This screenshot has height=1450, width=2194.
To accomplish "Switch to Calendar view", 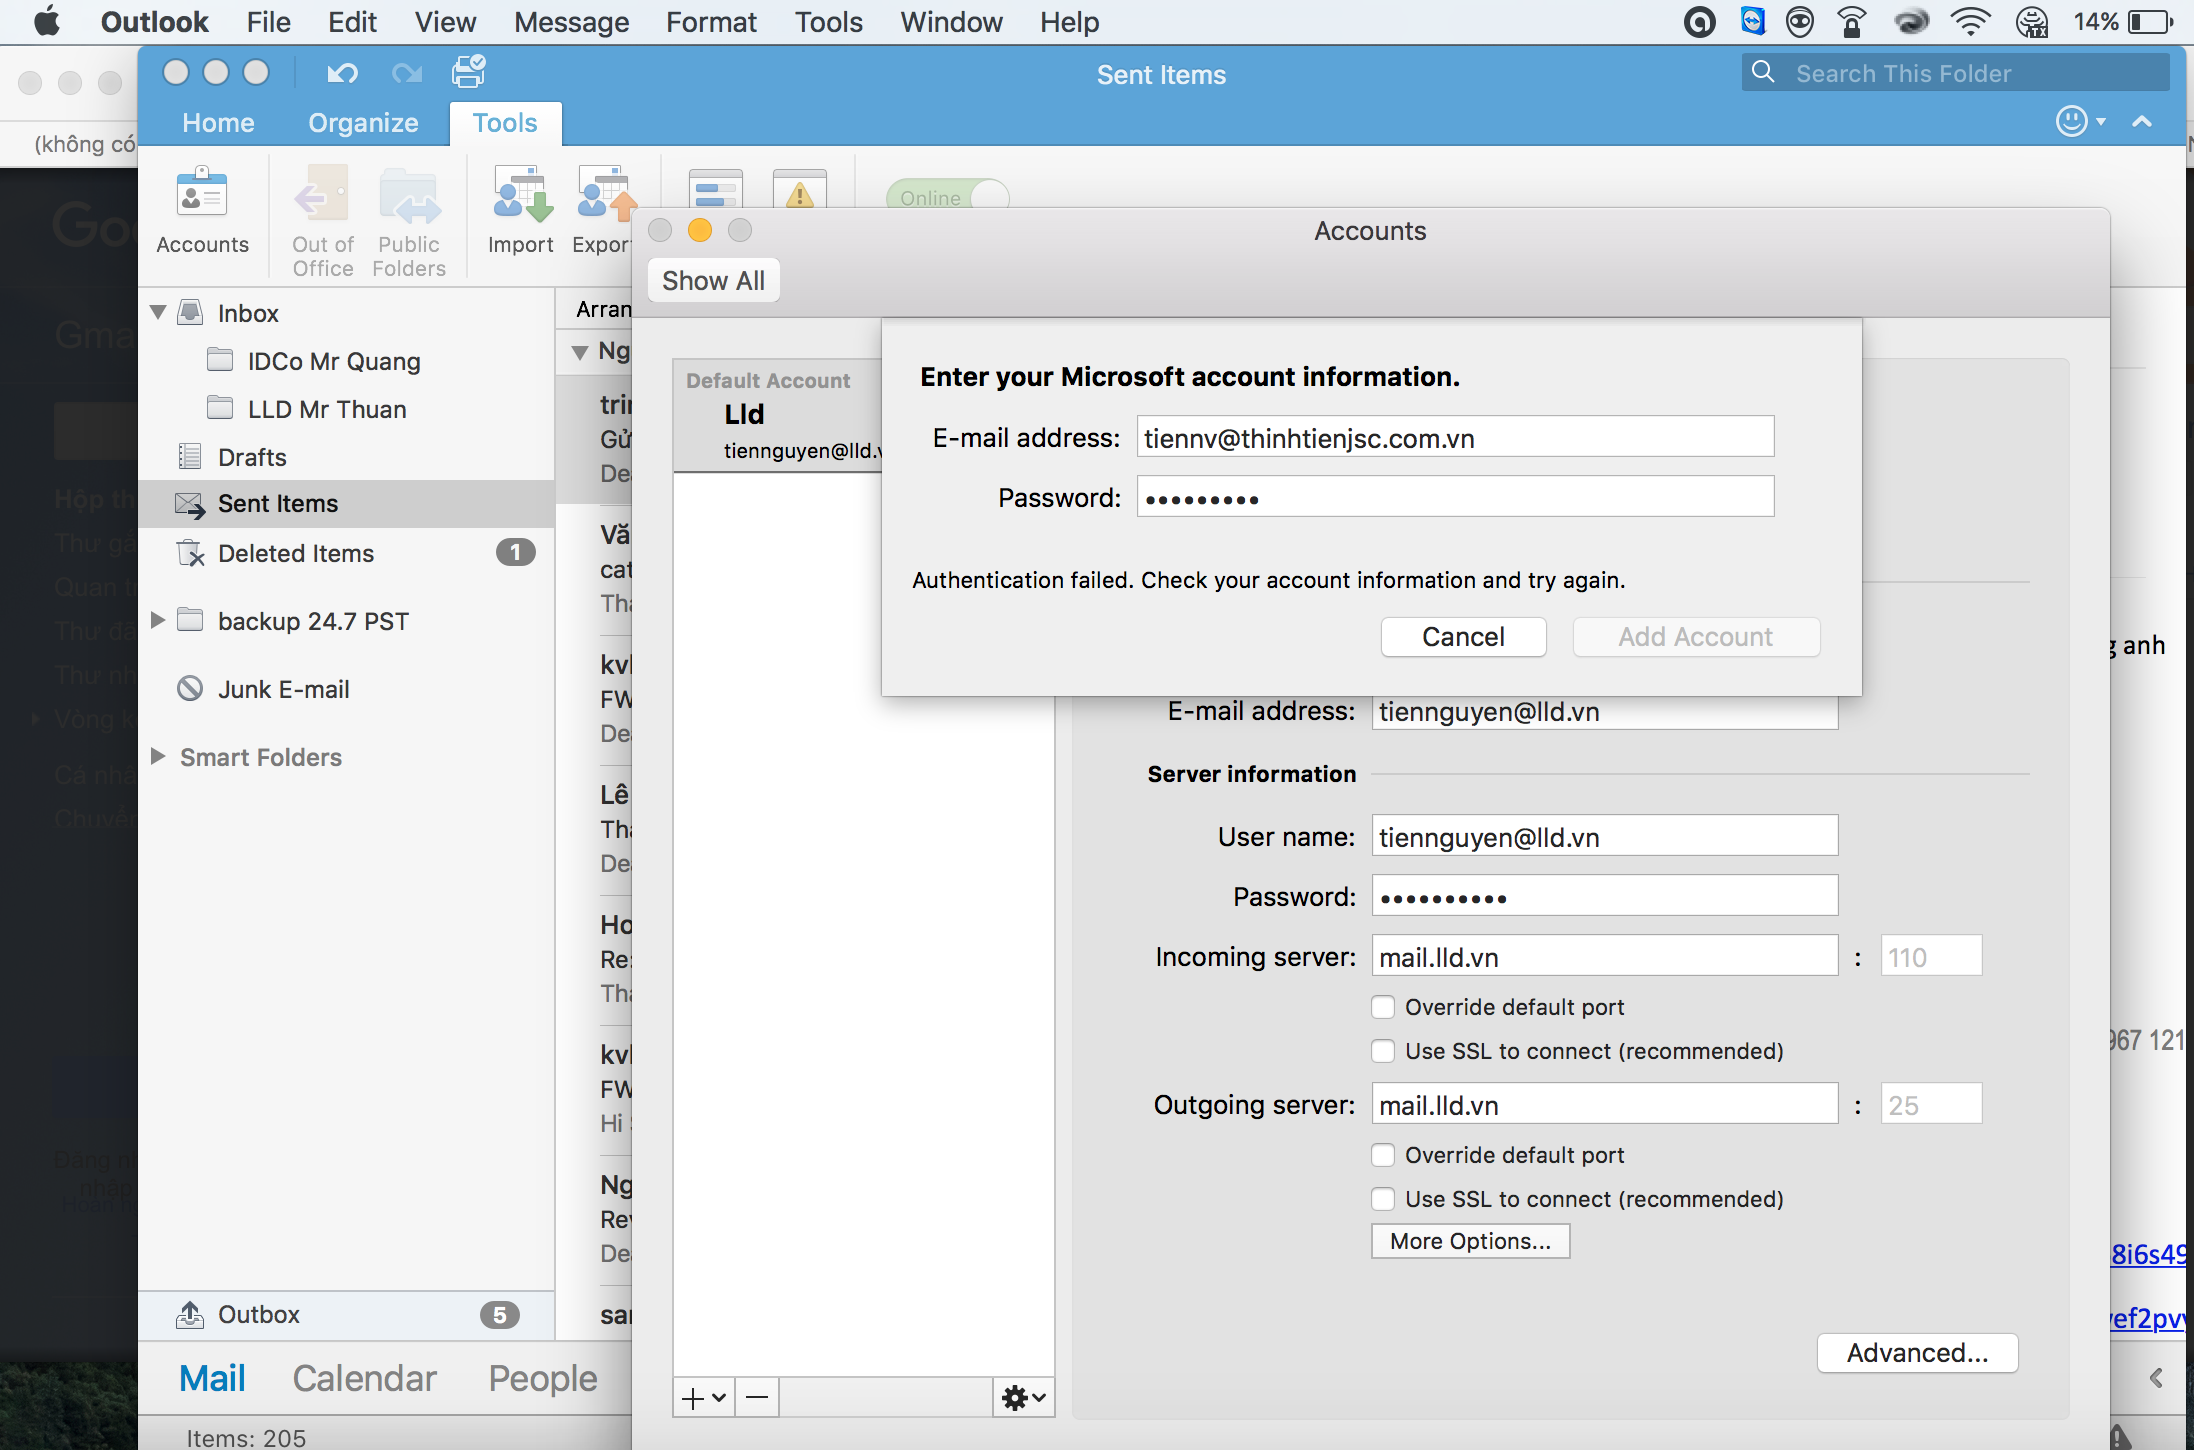I will 364,1378.
